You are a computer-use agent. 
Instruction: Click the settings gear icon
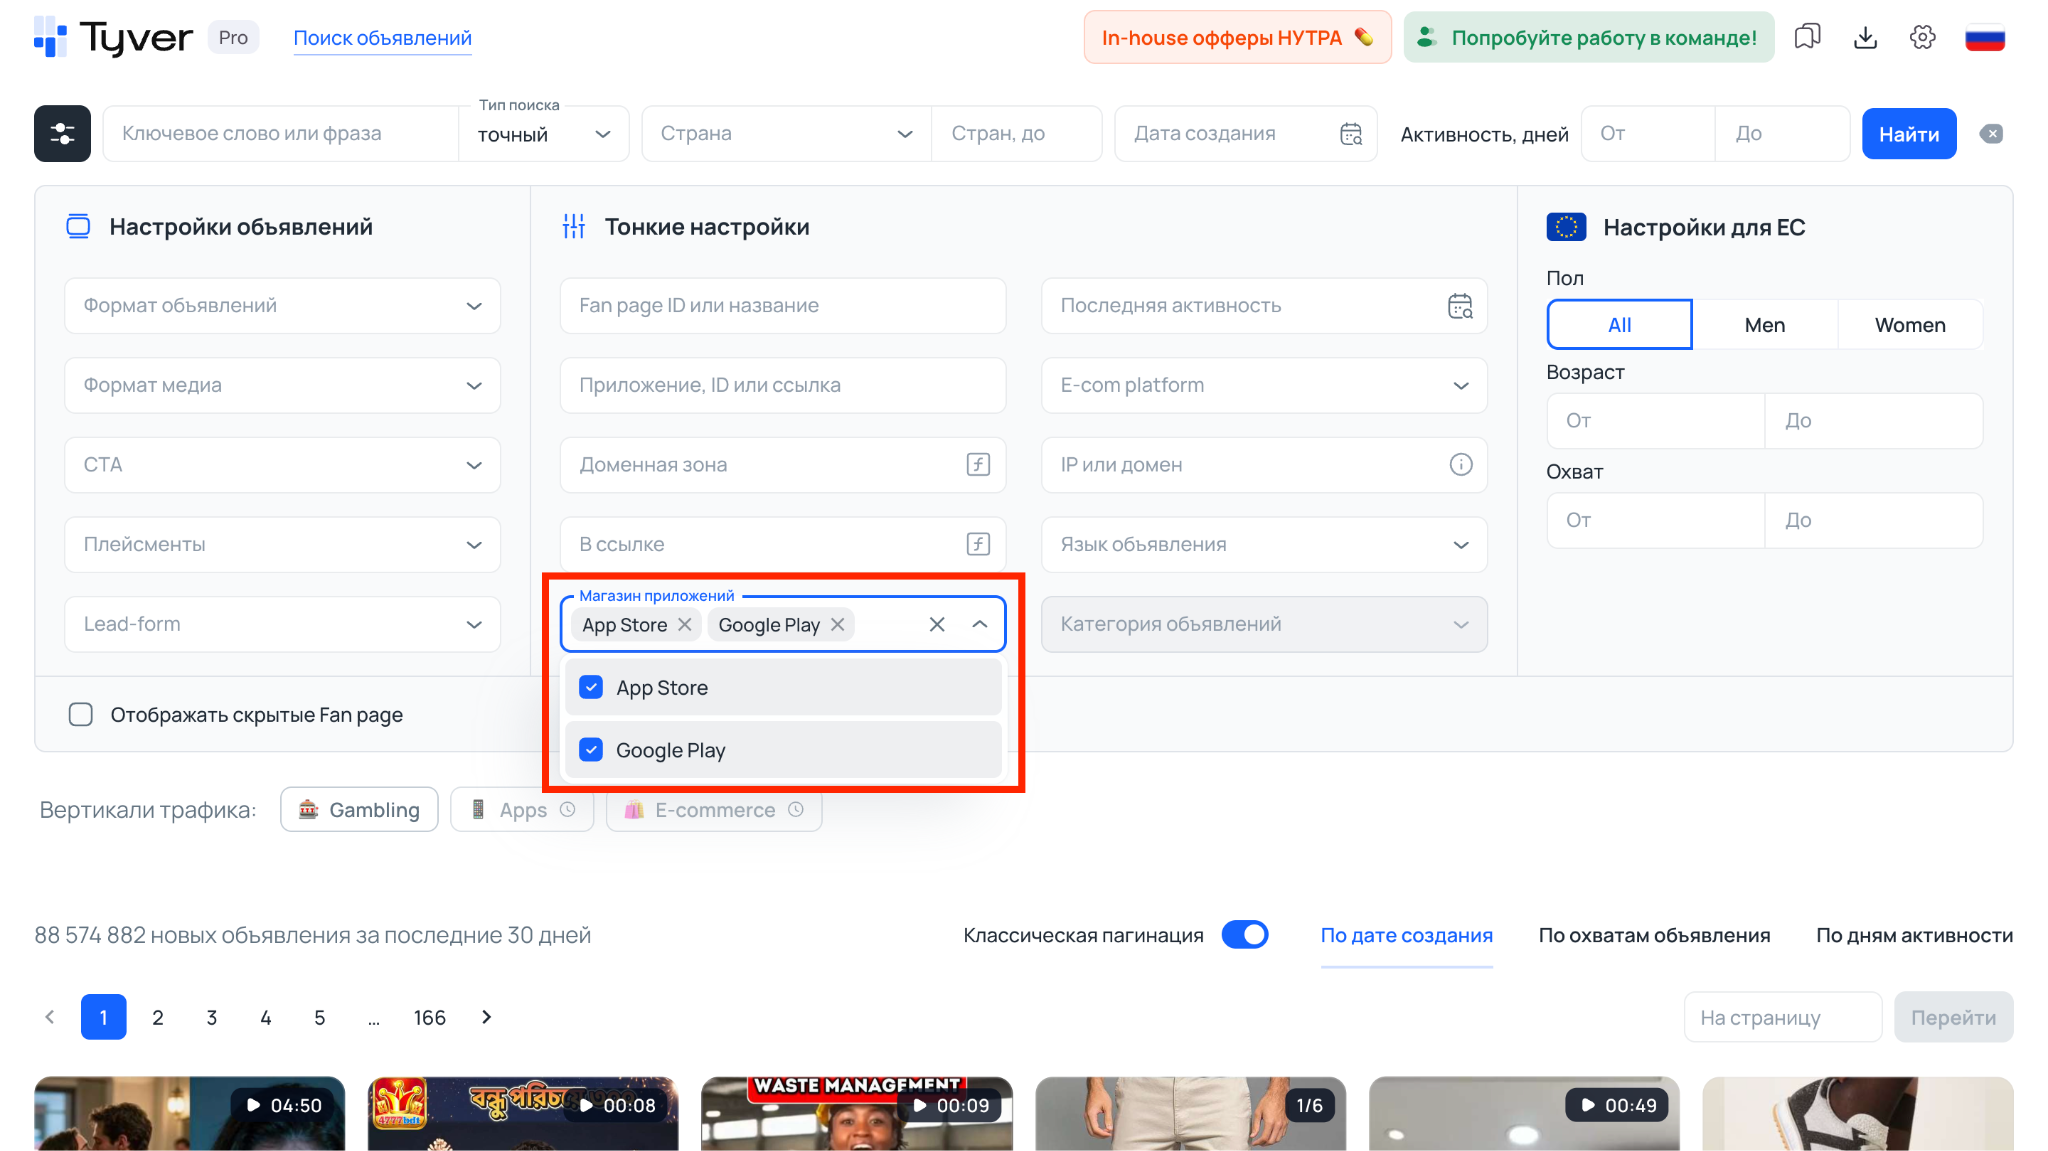point(1922,37)
